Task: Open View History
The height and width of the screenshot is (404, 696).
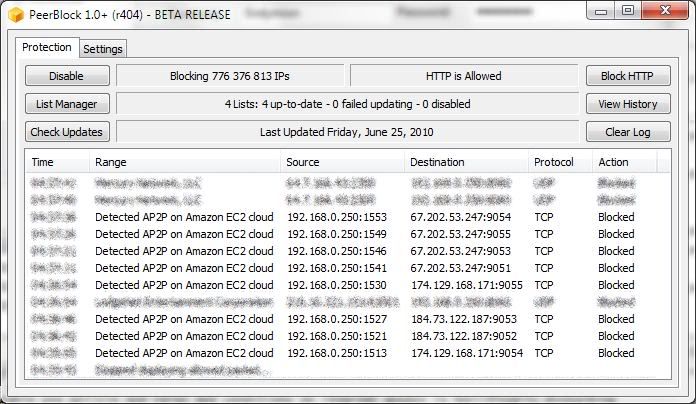Action: tap(628, 104)
